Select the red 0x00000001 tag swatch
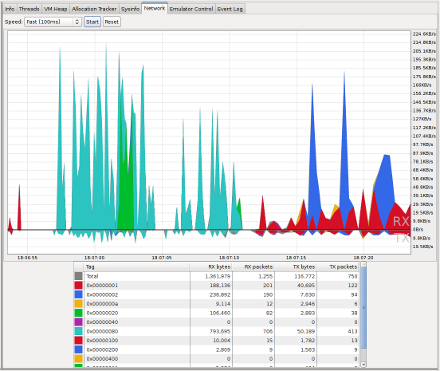Screen dimensions: 440x371 click(x=78, y=285)
